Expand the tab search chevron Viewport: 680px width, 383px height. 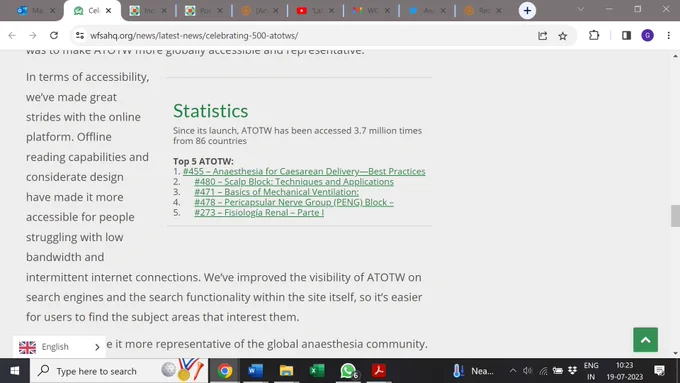pyautogui.click(x=581, y=9)
